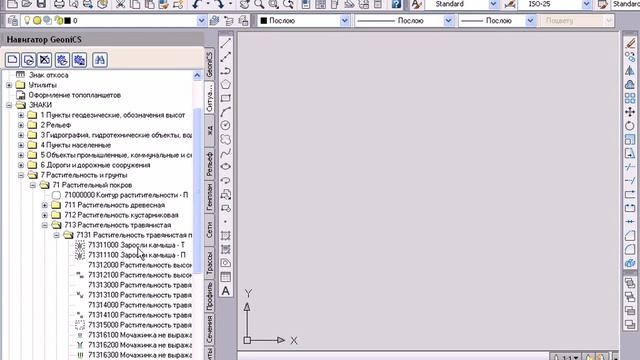This screenshot has height=360, width=640.
Task: Click the navigator tree scrollbar up arrow
Action: click(x=197, y=75)
